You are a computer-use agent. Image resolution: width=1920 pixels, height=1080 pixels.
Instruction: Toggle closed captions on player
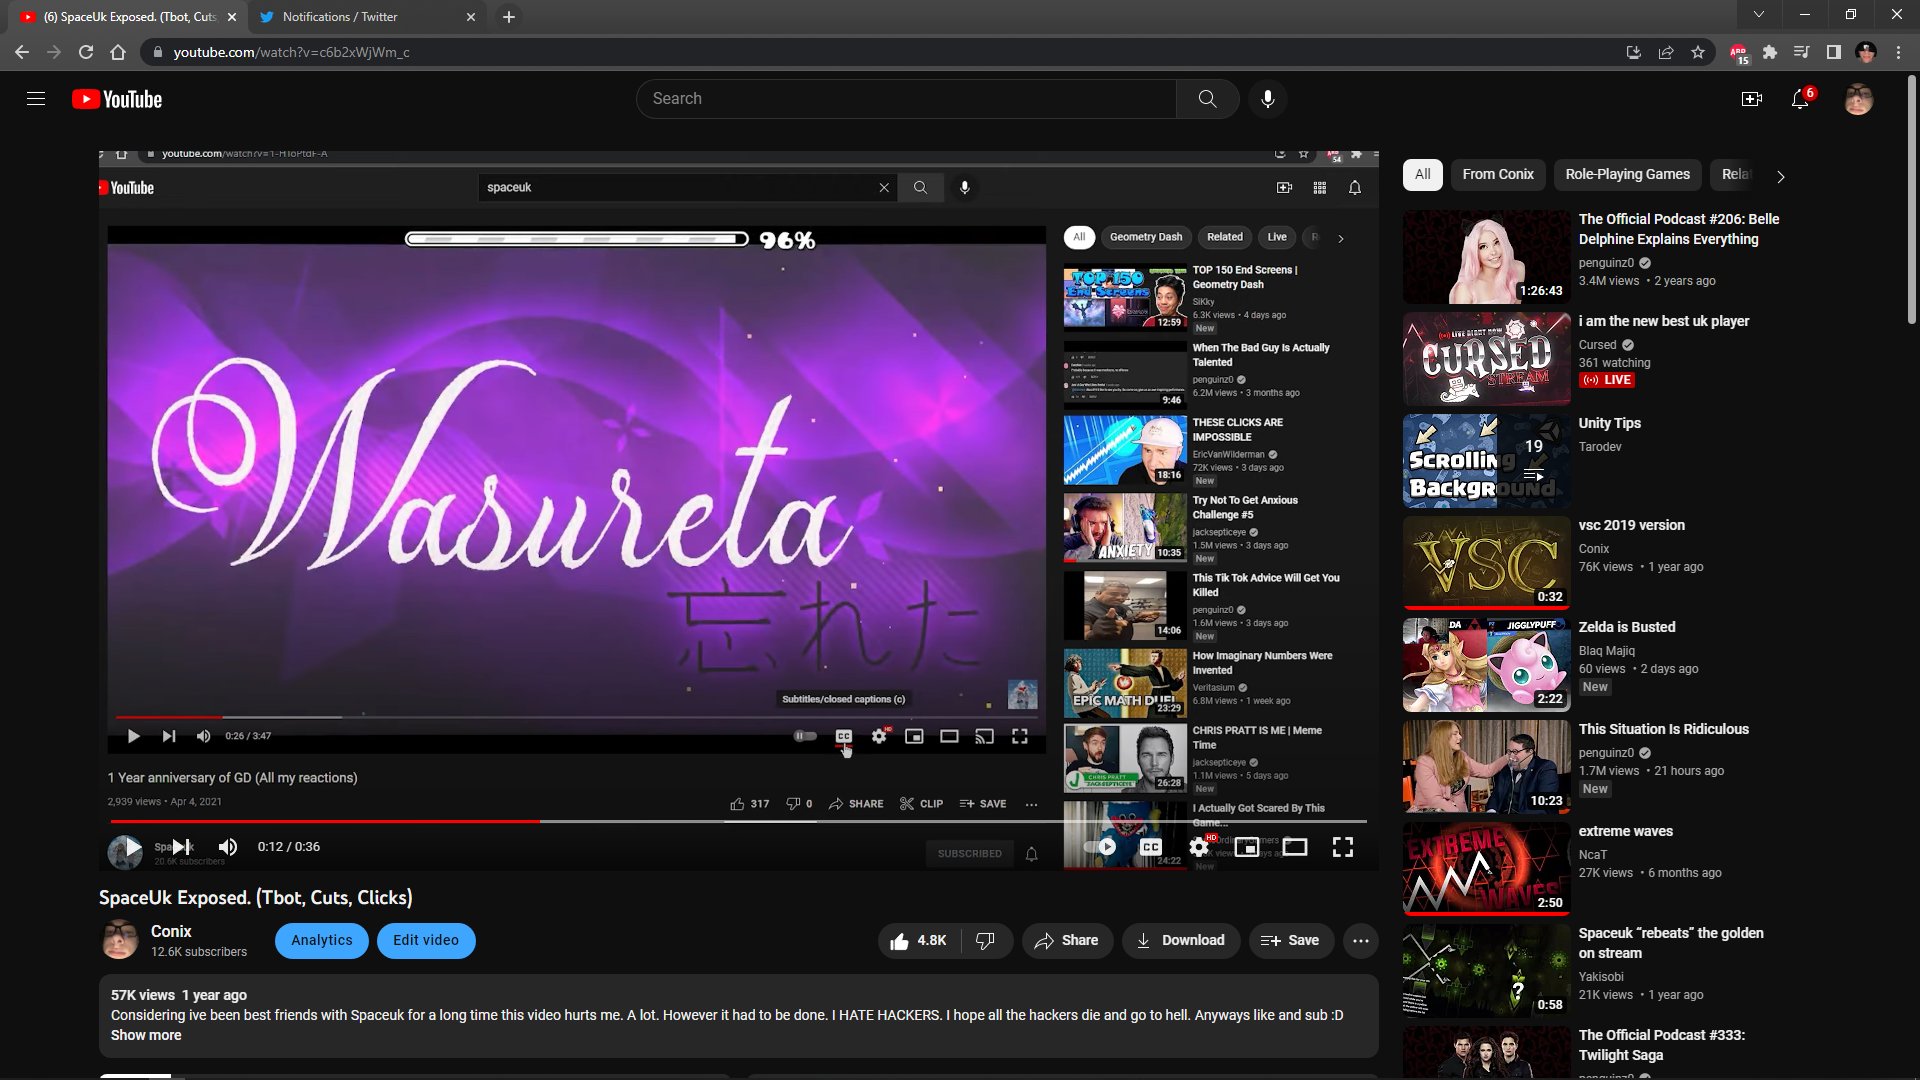coord(1151,847)
